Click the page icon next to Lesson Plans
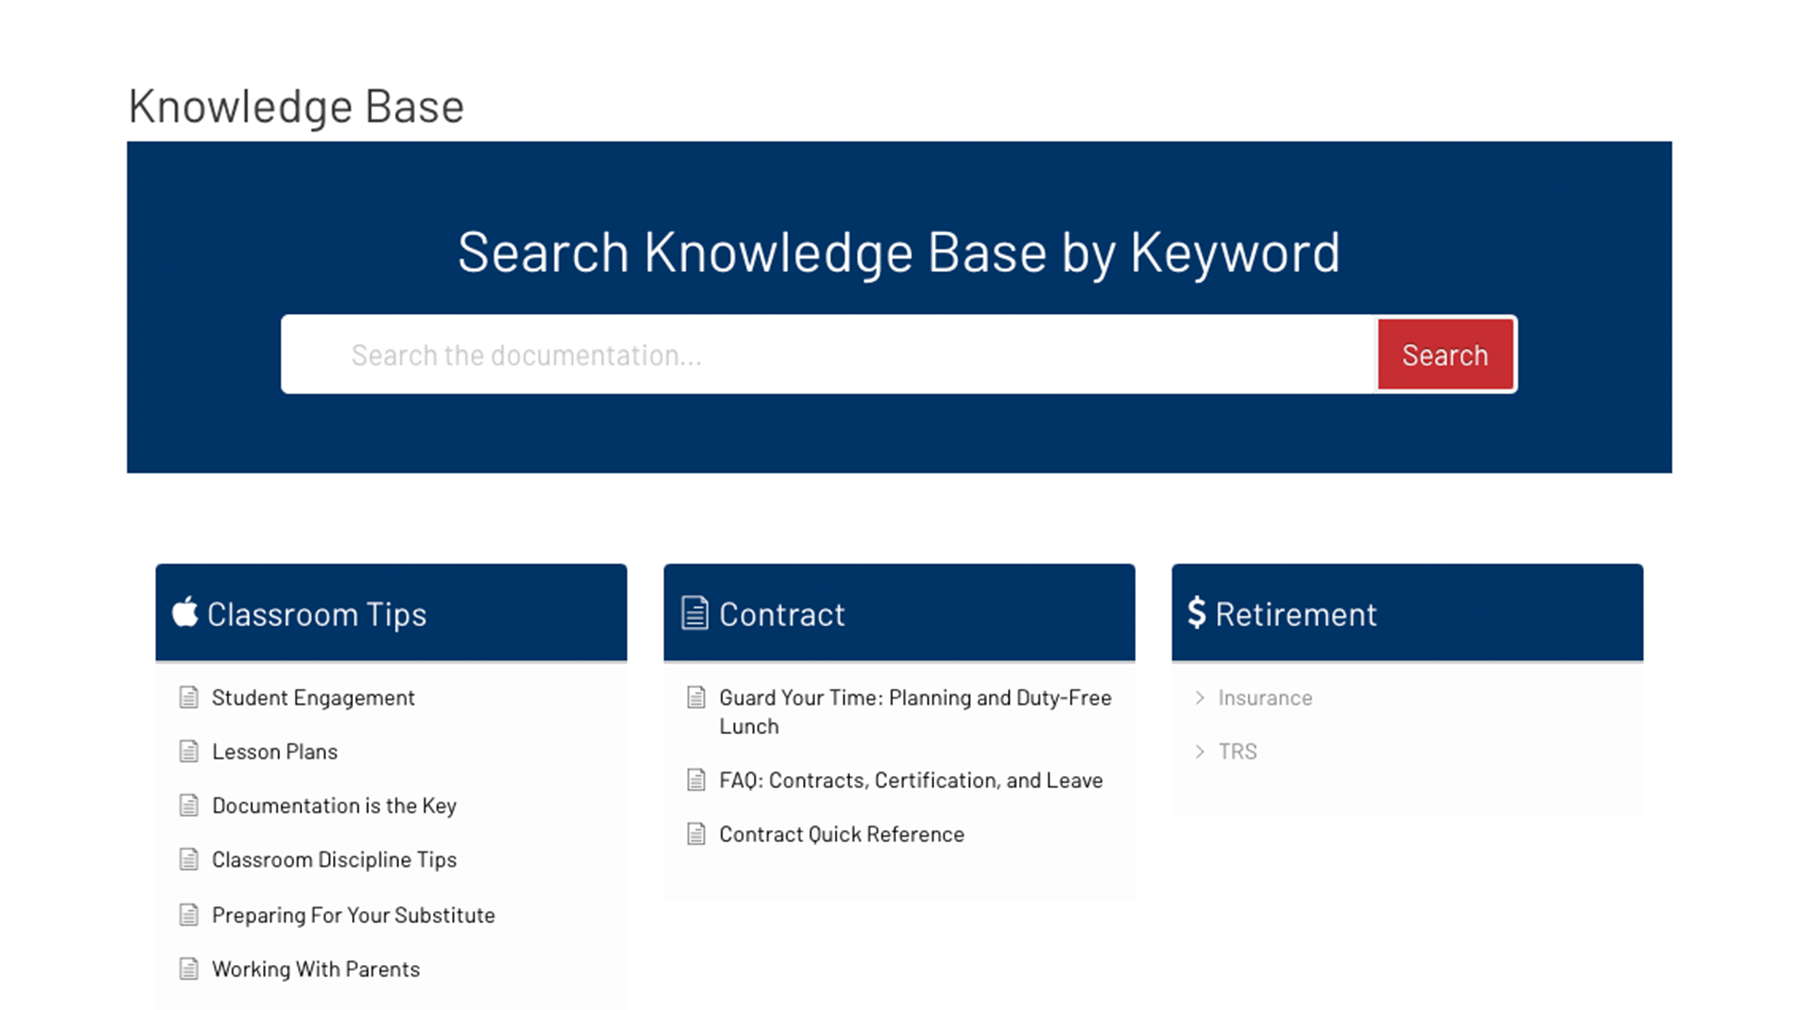 point(189,752)
